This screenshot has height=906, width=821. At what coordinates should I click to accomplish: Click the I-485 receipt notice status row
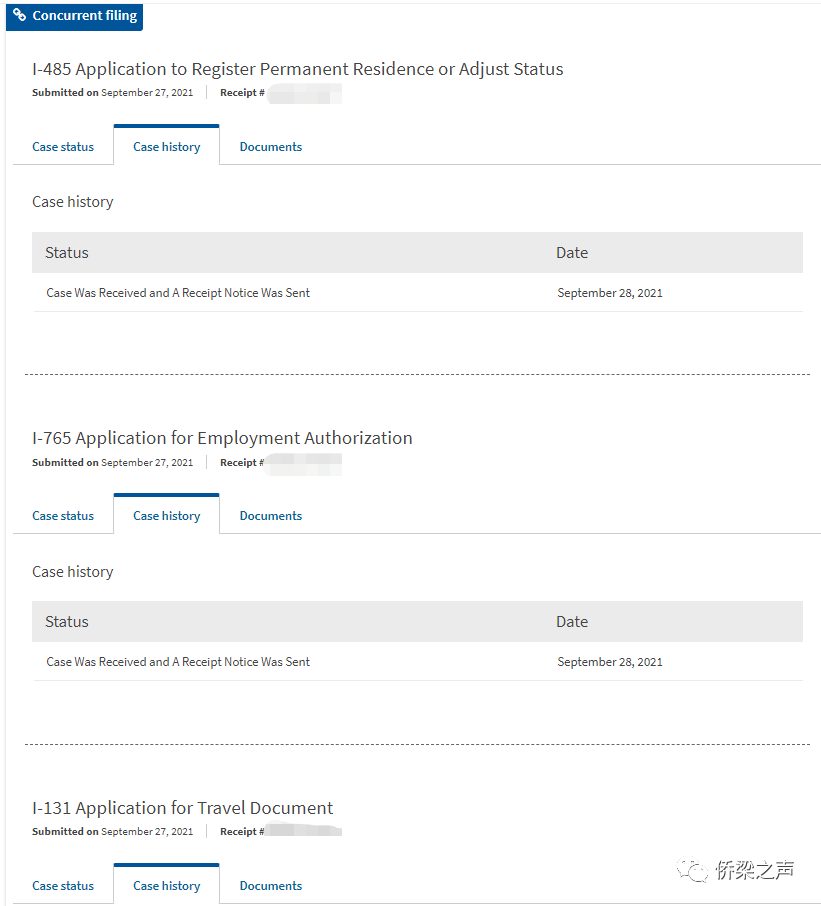pyautogui.click(x=418, y=293)
